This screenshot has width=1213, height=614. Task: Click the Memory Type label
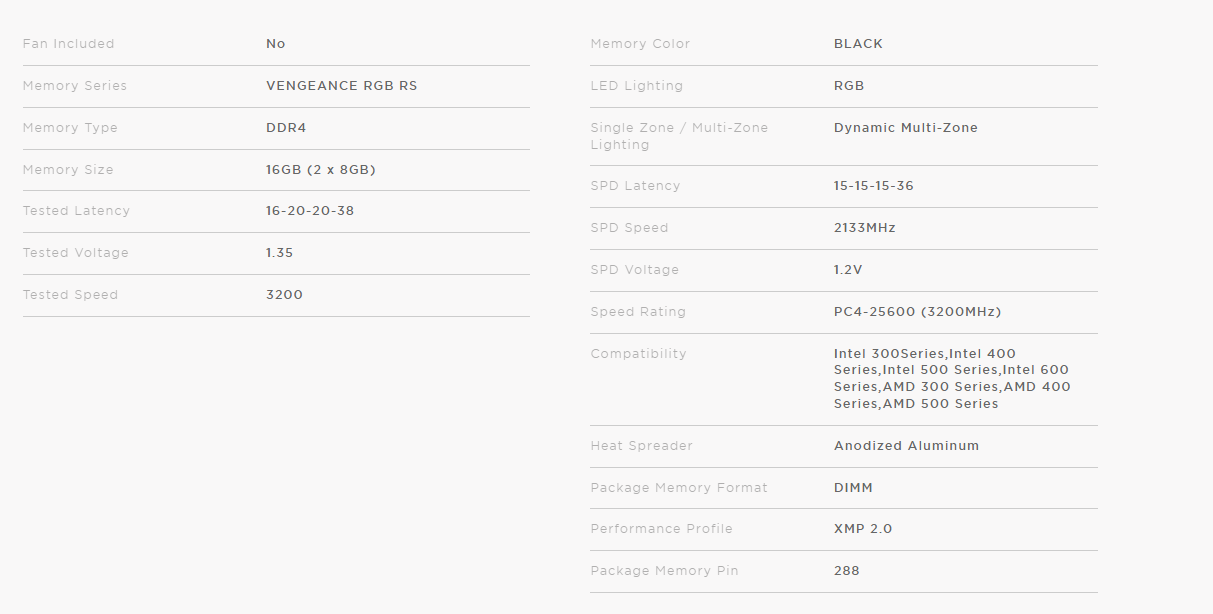tap(70, 128)
